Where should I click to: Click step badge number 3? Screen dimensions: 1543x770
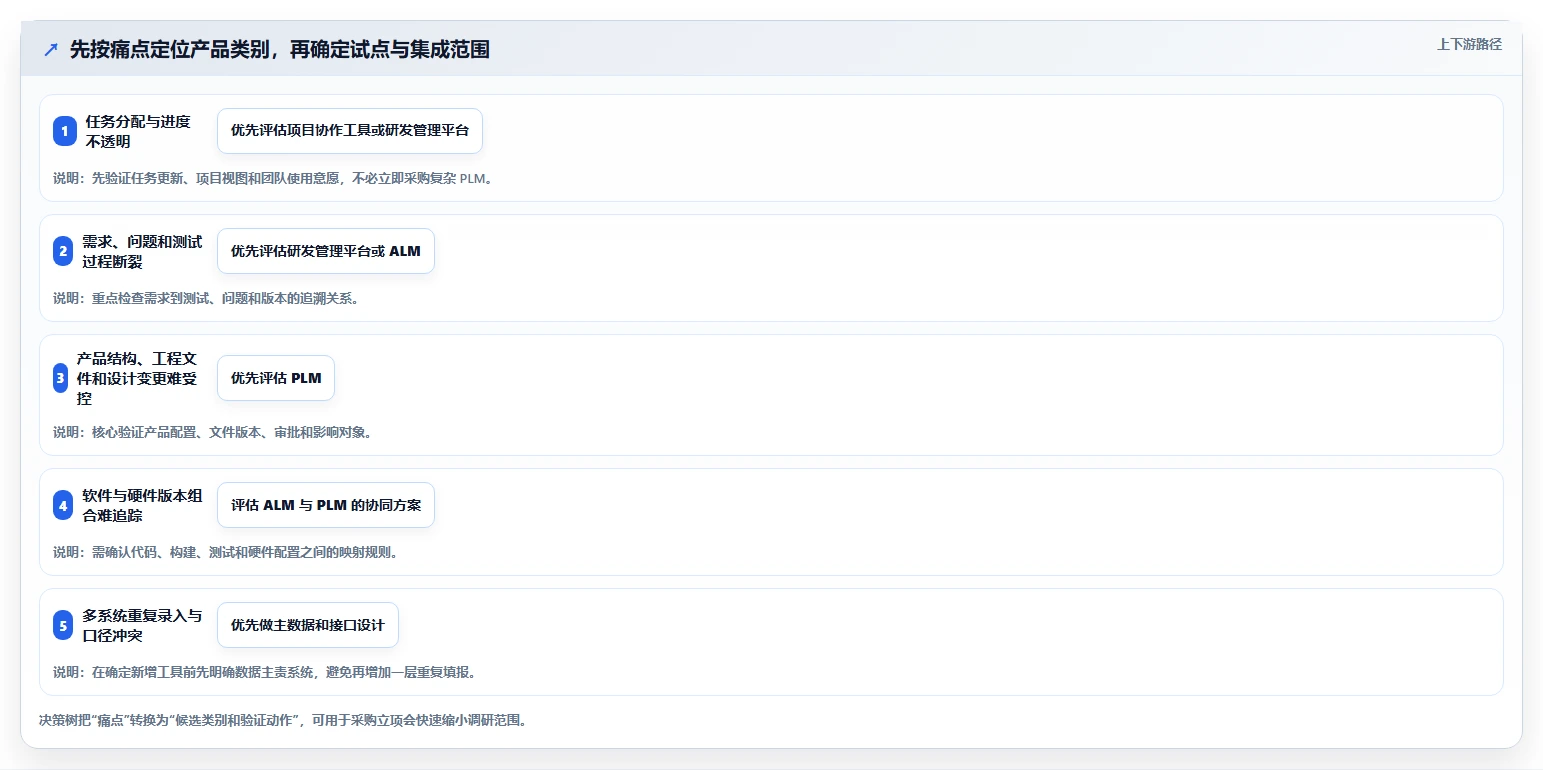(61, 378)
